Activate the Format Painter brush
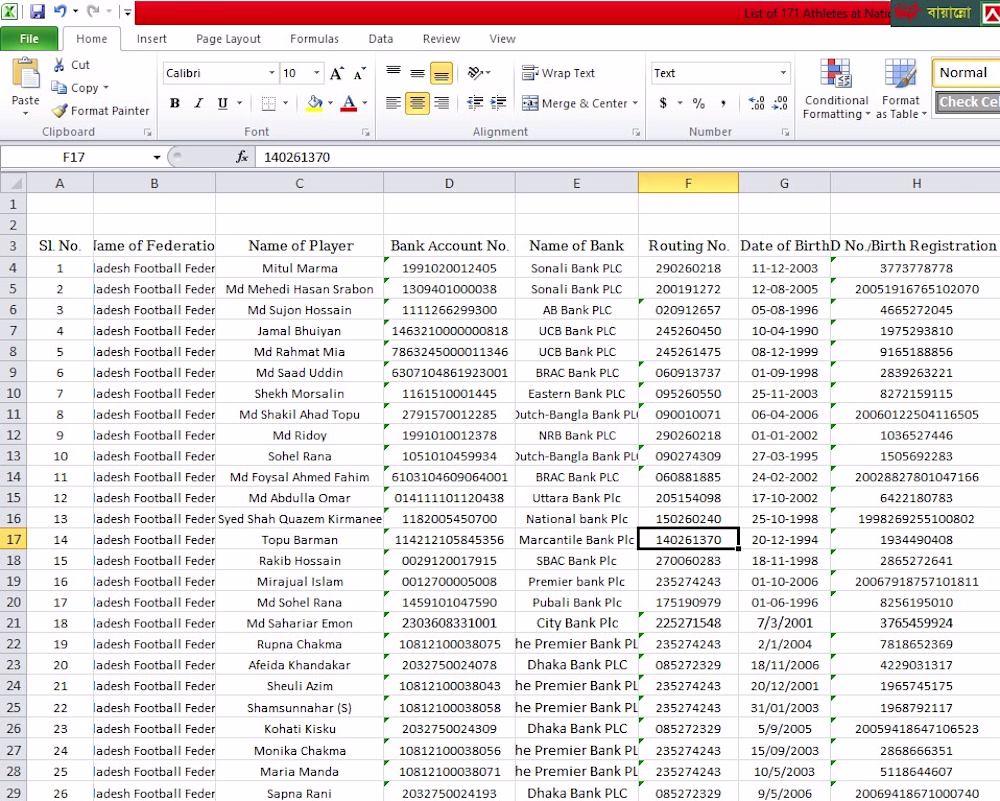1000x801 pixels. pos(59,111)
